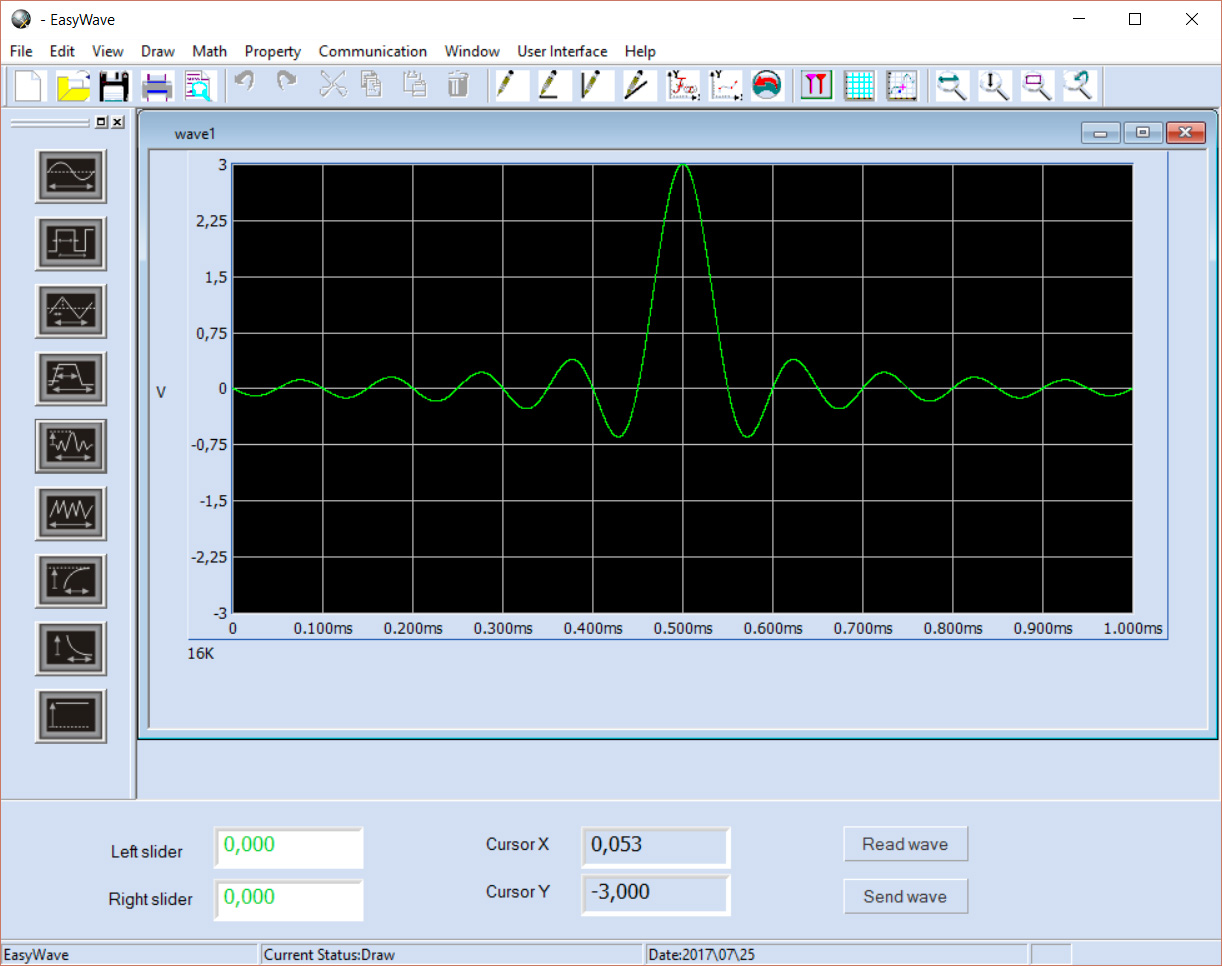Select the exponential rise waveform button
The width and height of the screenshot is (1222, 966).
(71, 581)
